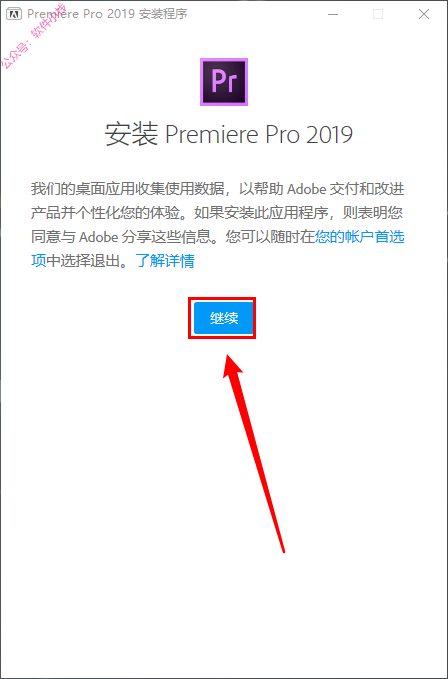Click the text 中选择退出 after the link
The image size is (448, 679).
tap(84, 261)
